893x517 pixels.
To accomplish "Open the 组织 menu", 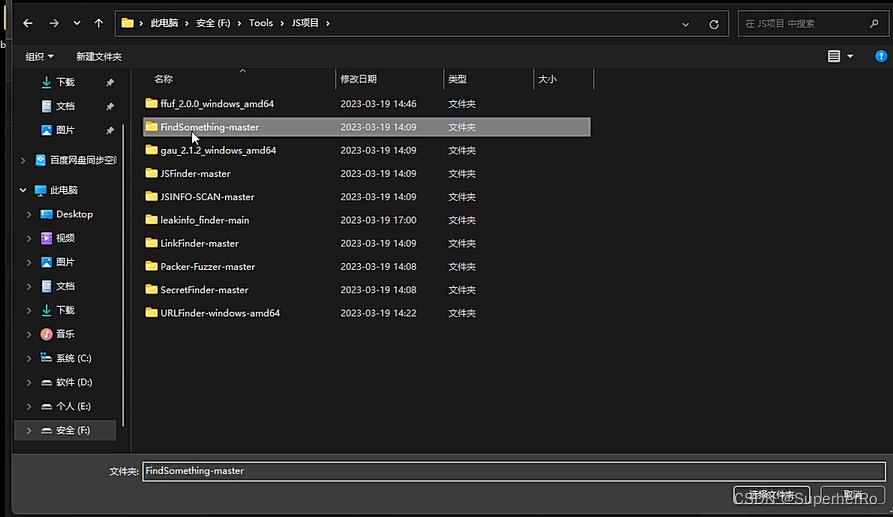I will [x=39, y=56].
